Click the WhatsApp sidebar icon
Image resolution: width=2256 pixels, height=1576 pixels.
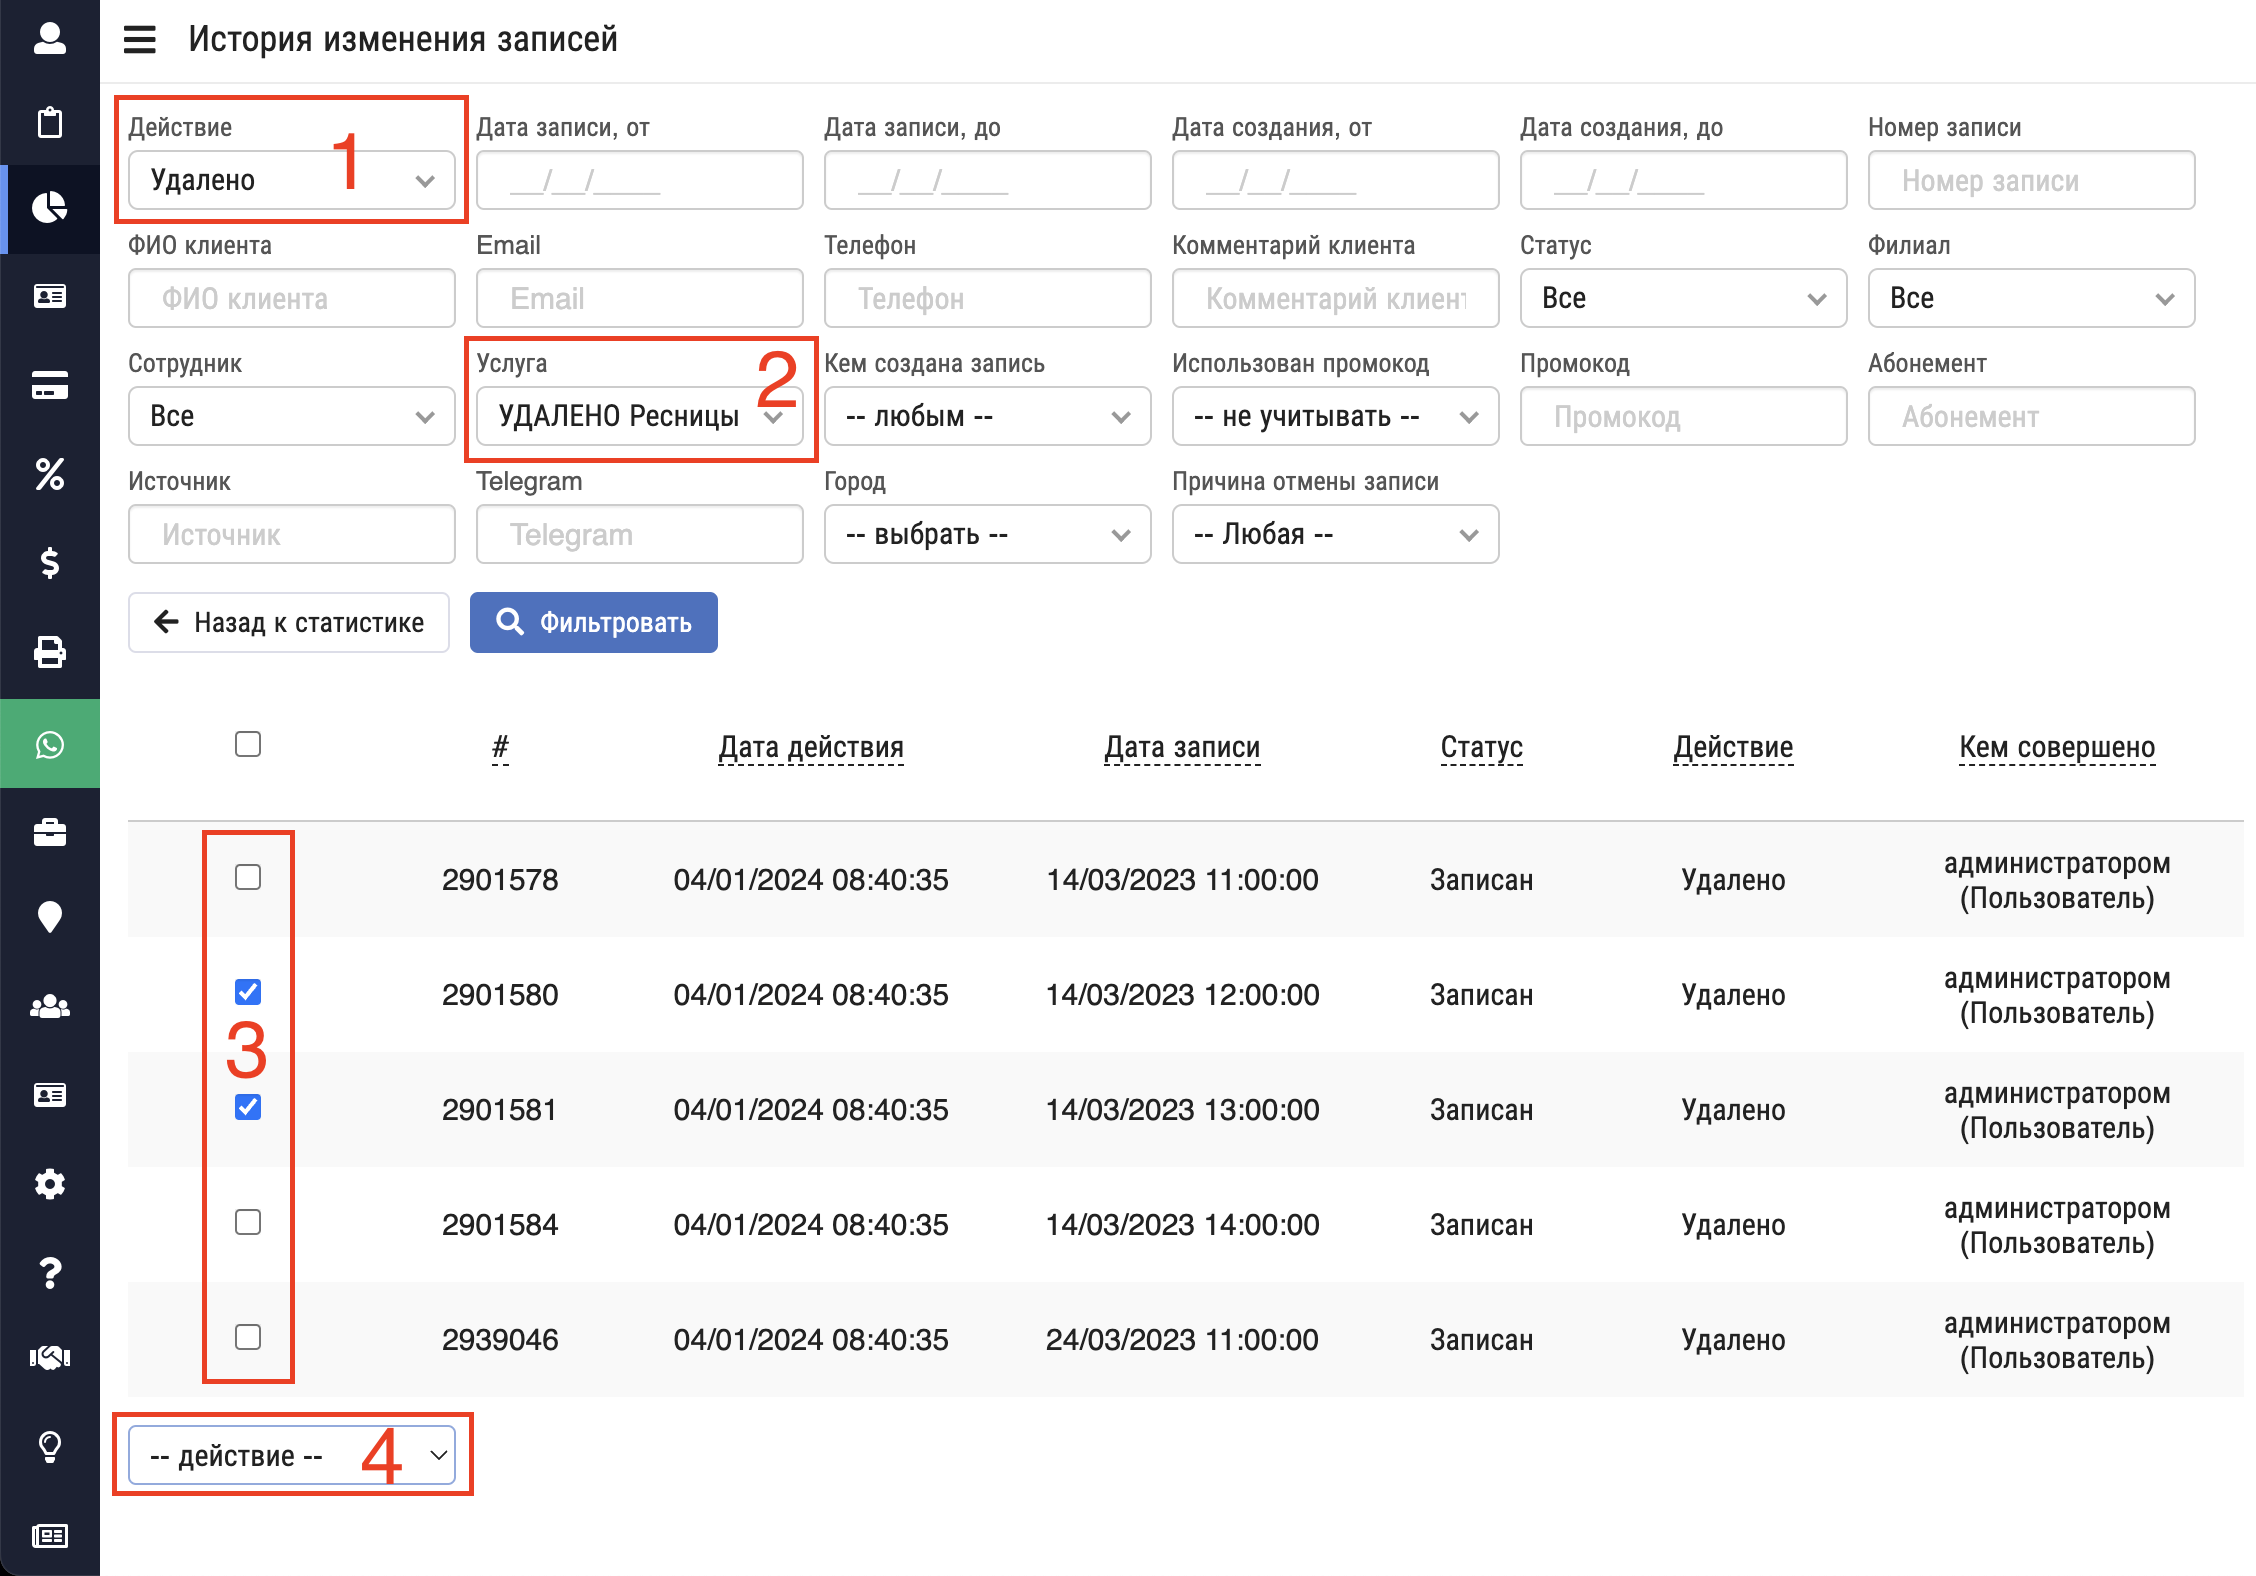(50, 745)
